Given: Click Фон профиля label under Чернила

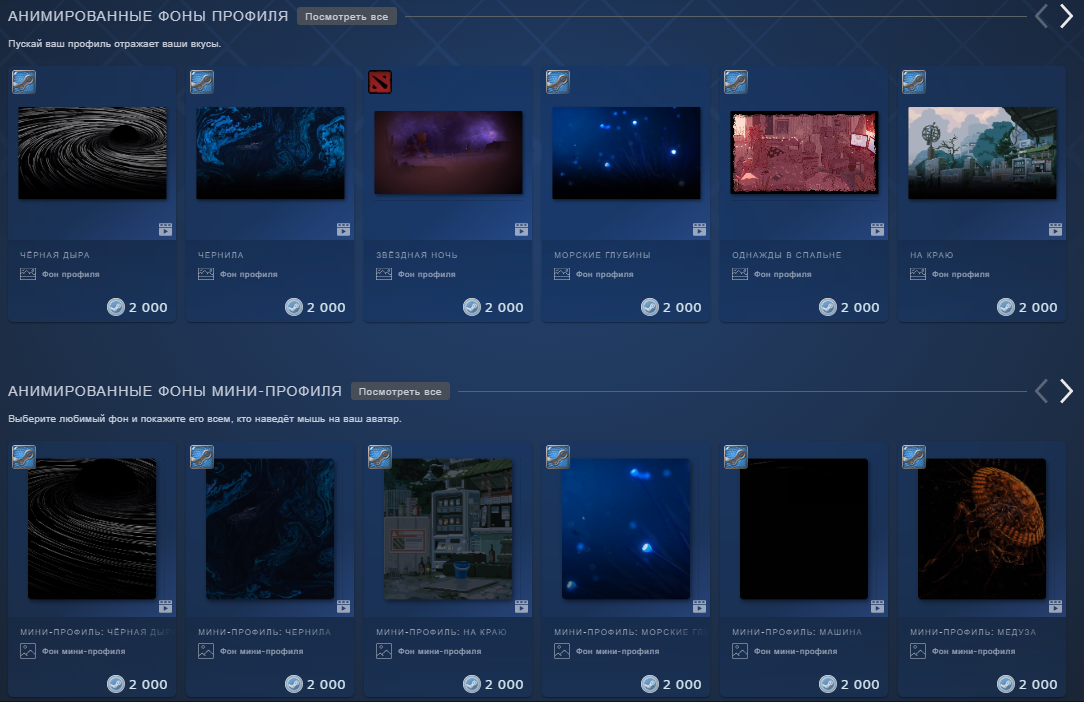Looking at the screenshot, I should 249,275.
